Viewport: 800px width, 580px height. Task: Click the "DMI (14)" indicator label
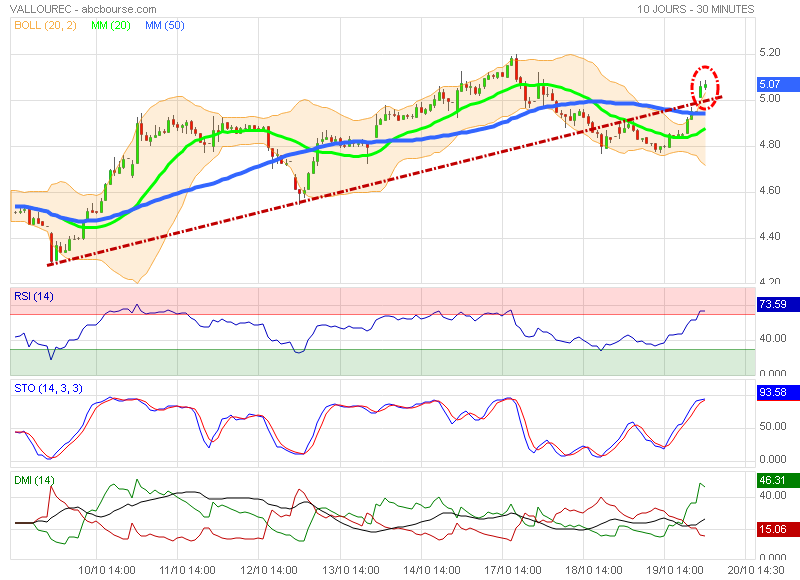(x=34, y=480)
